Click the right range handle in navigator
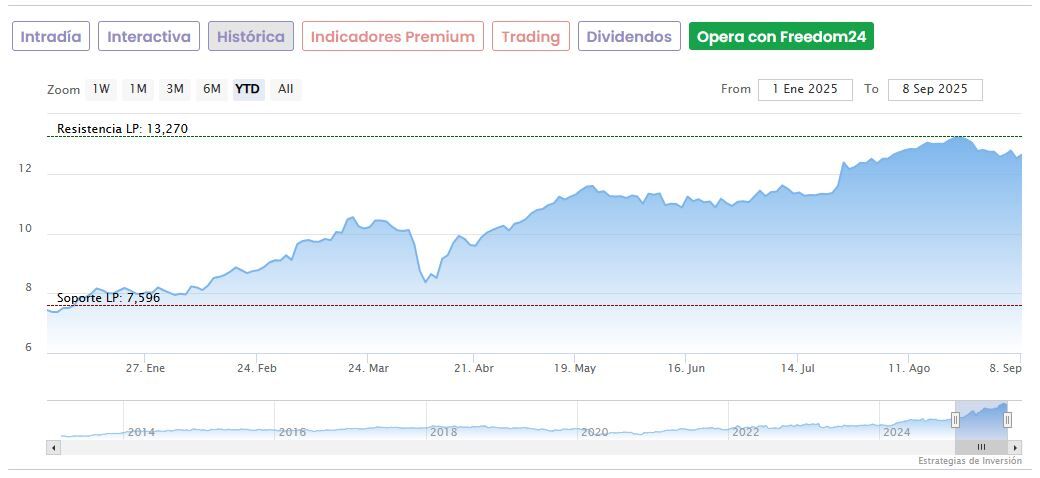 click(x=1007, y=420)
